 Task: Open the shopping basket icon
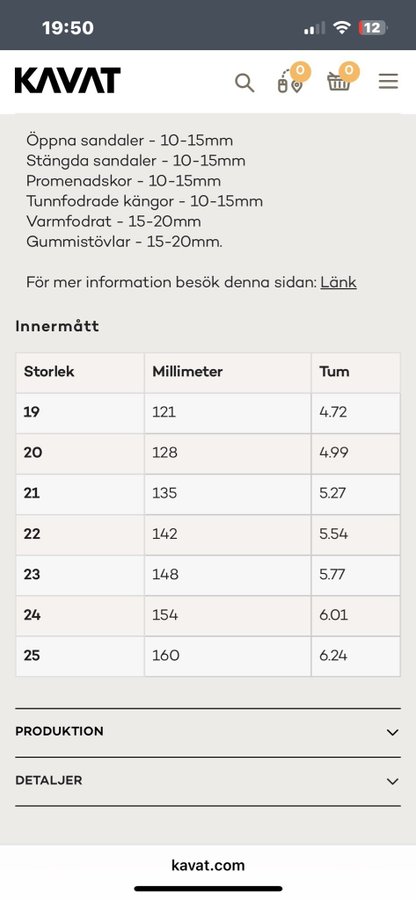point(339,82)
